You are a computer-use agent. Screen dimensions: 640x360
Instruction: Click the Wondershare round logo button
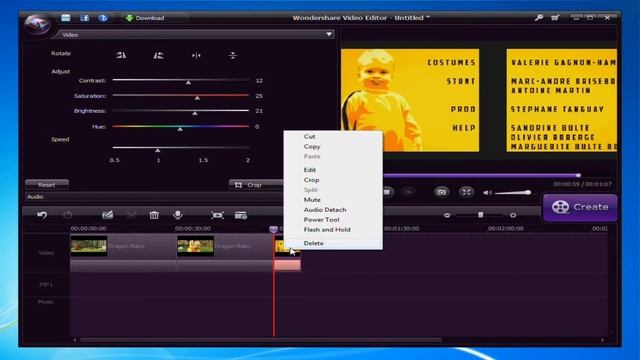tap(37, 24)
